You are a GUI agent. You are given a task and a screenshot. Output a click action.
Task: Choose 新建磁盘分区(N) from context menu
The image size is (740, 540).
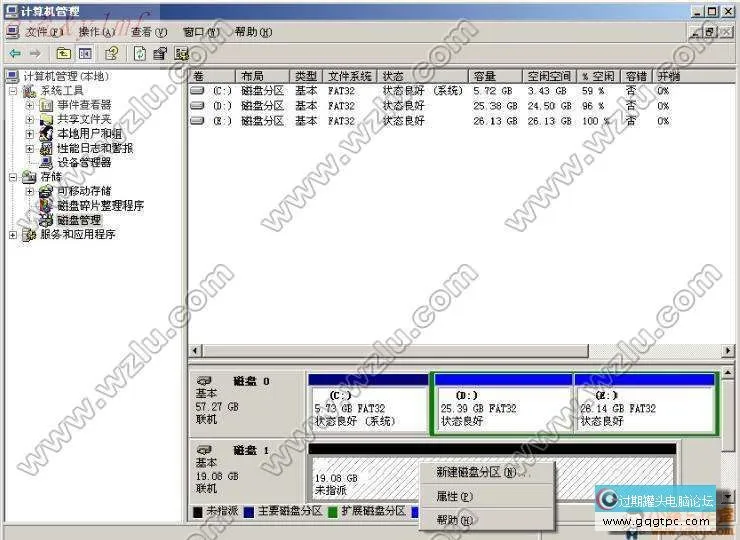(x=486, y=472)
